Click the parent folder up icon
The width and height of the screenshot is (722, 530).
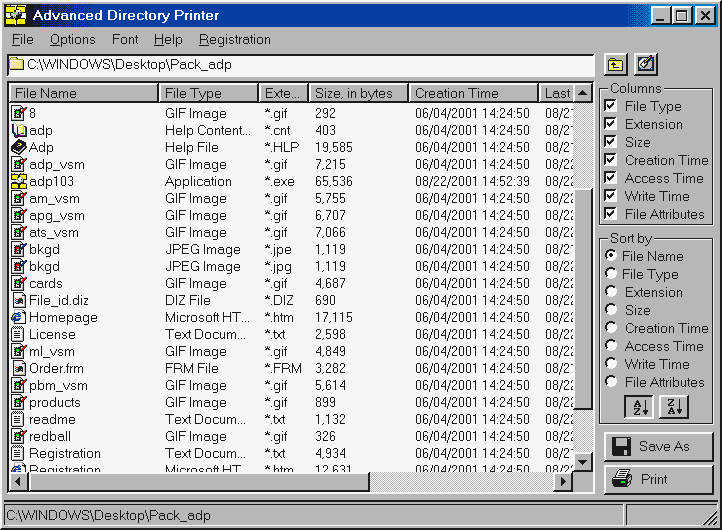coord(616,65)
